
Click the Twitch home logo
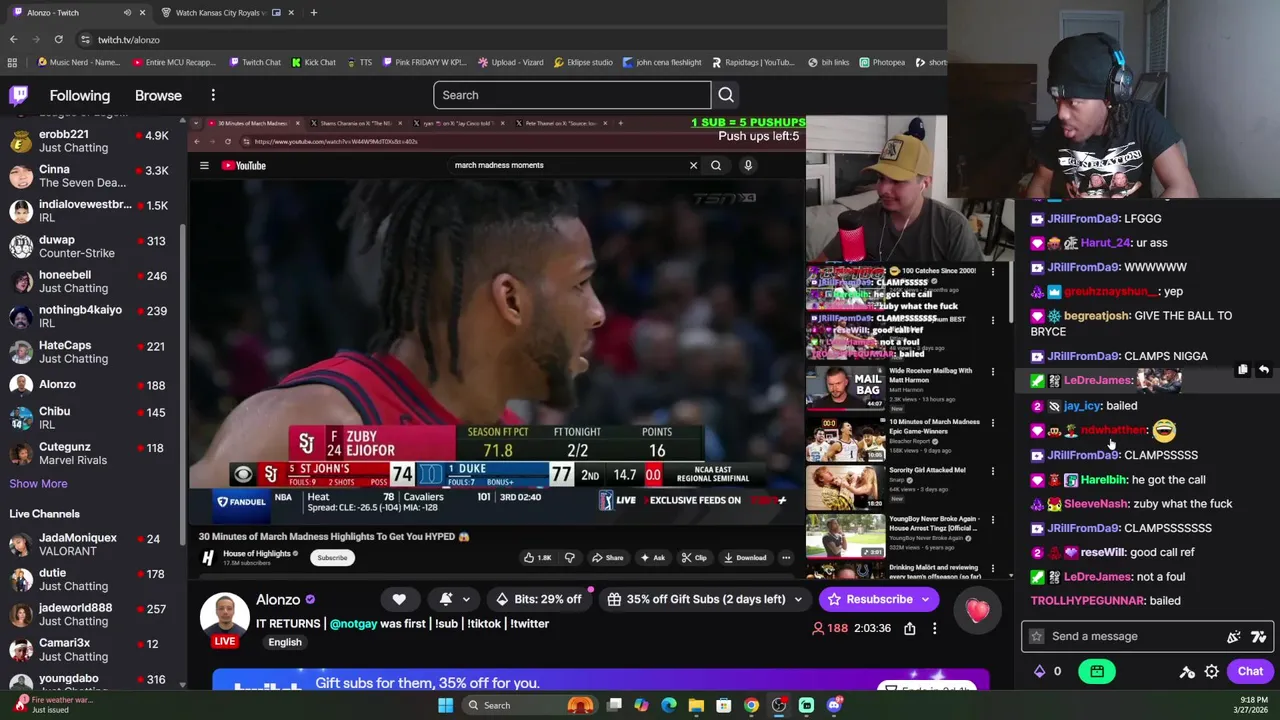point(19,96)
